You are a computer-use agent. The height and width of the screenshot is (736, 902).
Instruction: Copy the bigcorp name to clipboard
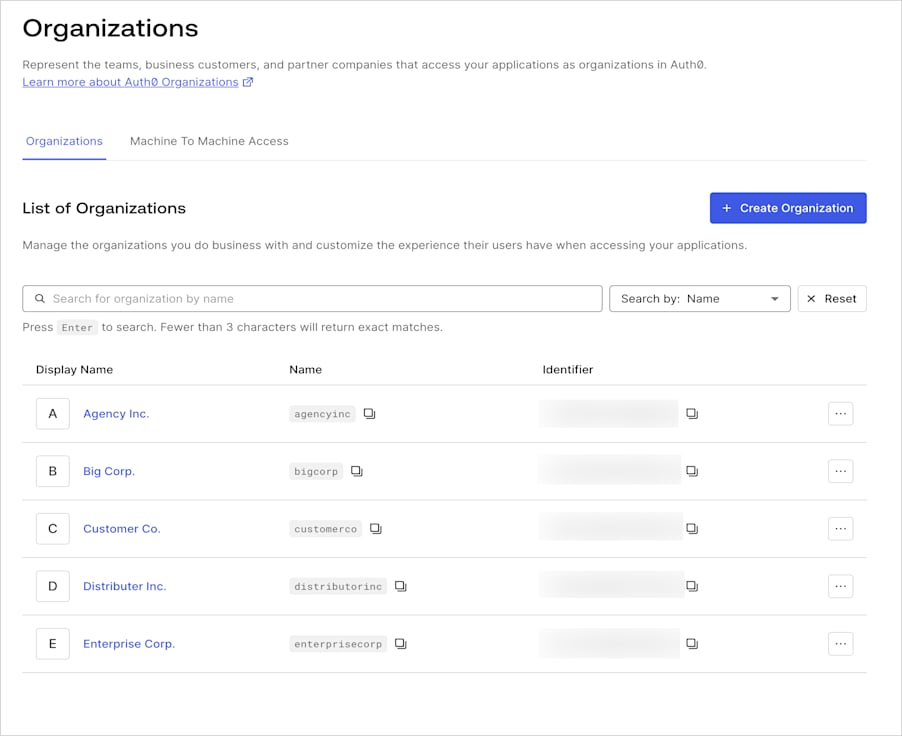(x=357, y=471)
